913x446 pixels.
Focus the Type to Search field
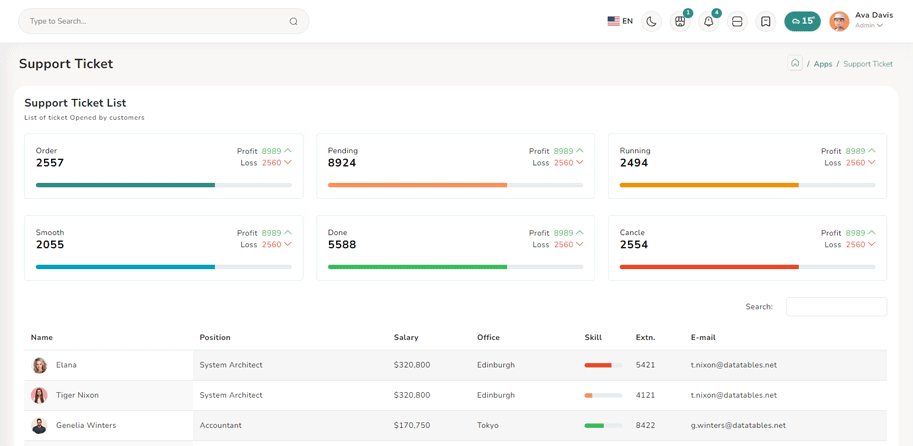(x=150, y=21)
